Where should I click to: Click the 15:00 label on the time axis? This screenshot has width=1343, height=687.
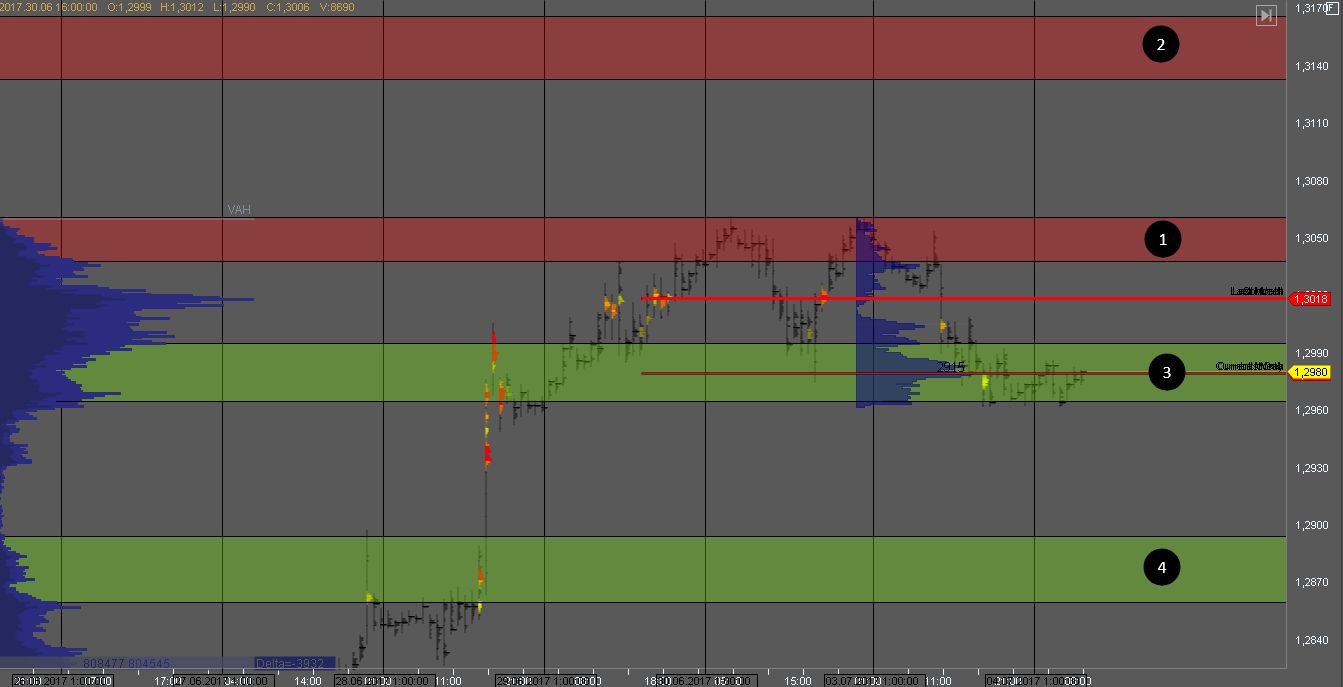[797, 681]
